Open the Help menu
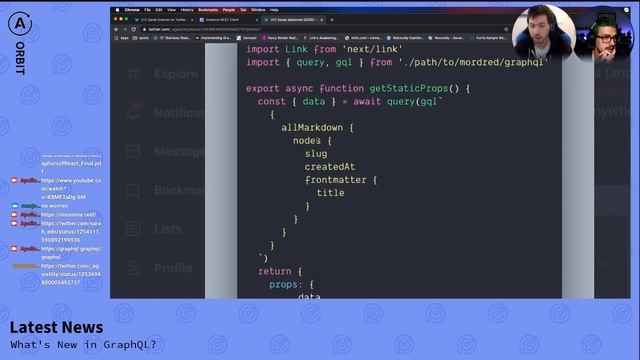Viewport: 640px width, 360px height. 274,10
